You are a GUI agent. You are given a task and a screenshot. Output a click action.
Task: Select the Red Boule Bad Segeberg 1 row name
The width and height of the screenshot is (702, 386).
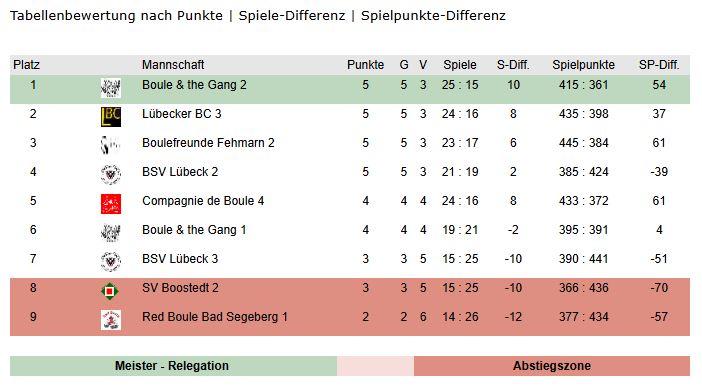click(214, 317)
